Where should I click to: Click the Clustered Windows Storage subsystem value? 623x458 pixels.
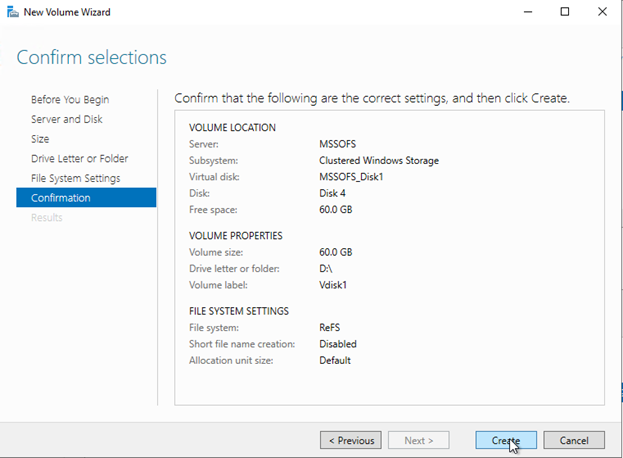[379, 160]
